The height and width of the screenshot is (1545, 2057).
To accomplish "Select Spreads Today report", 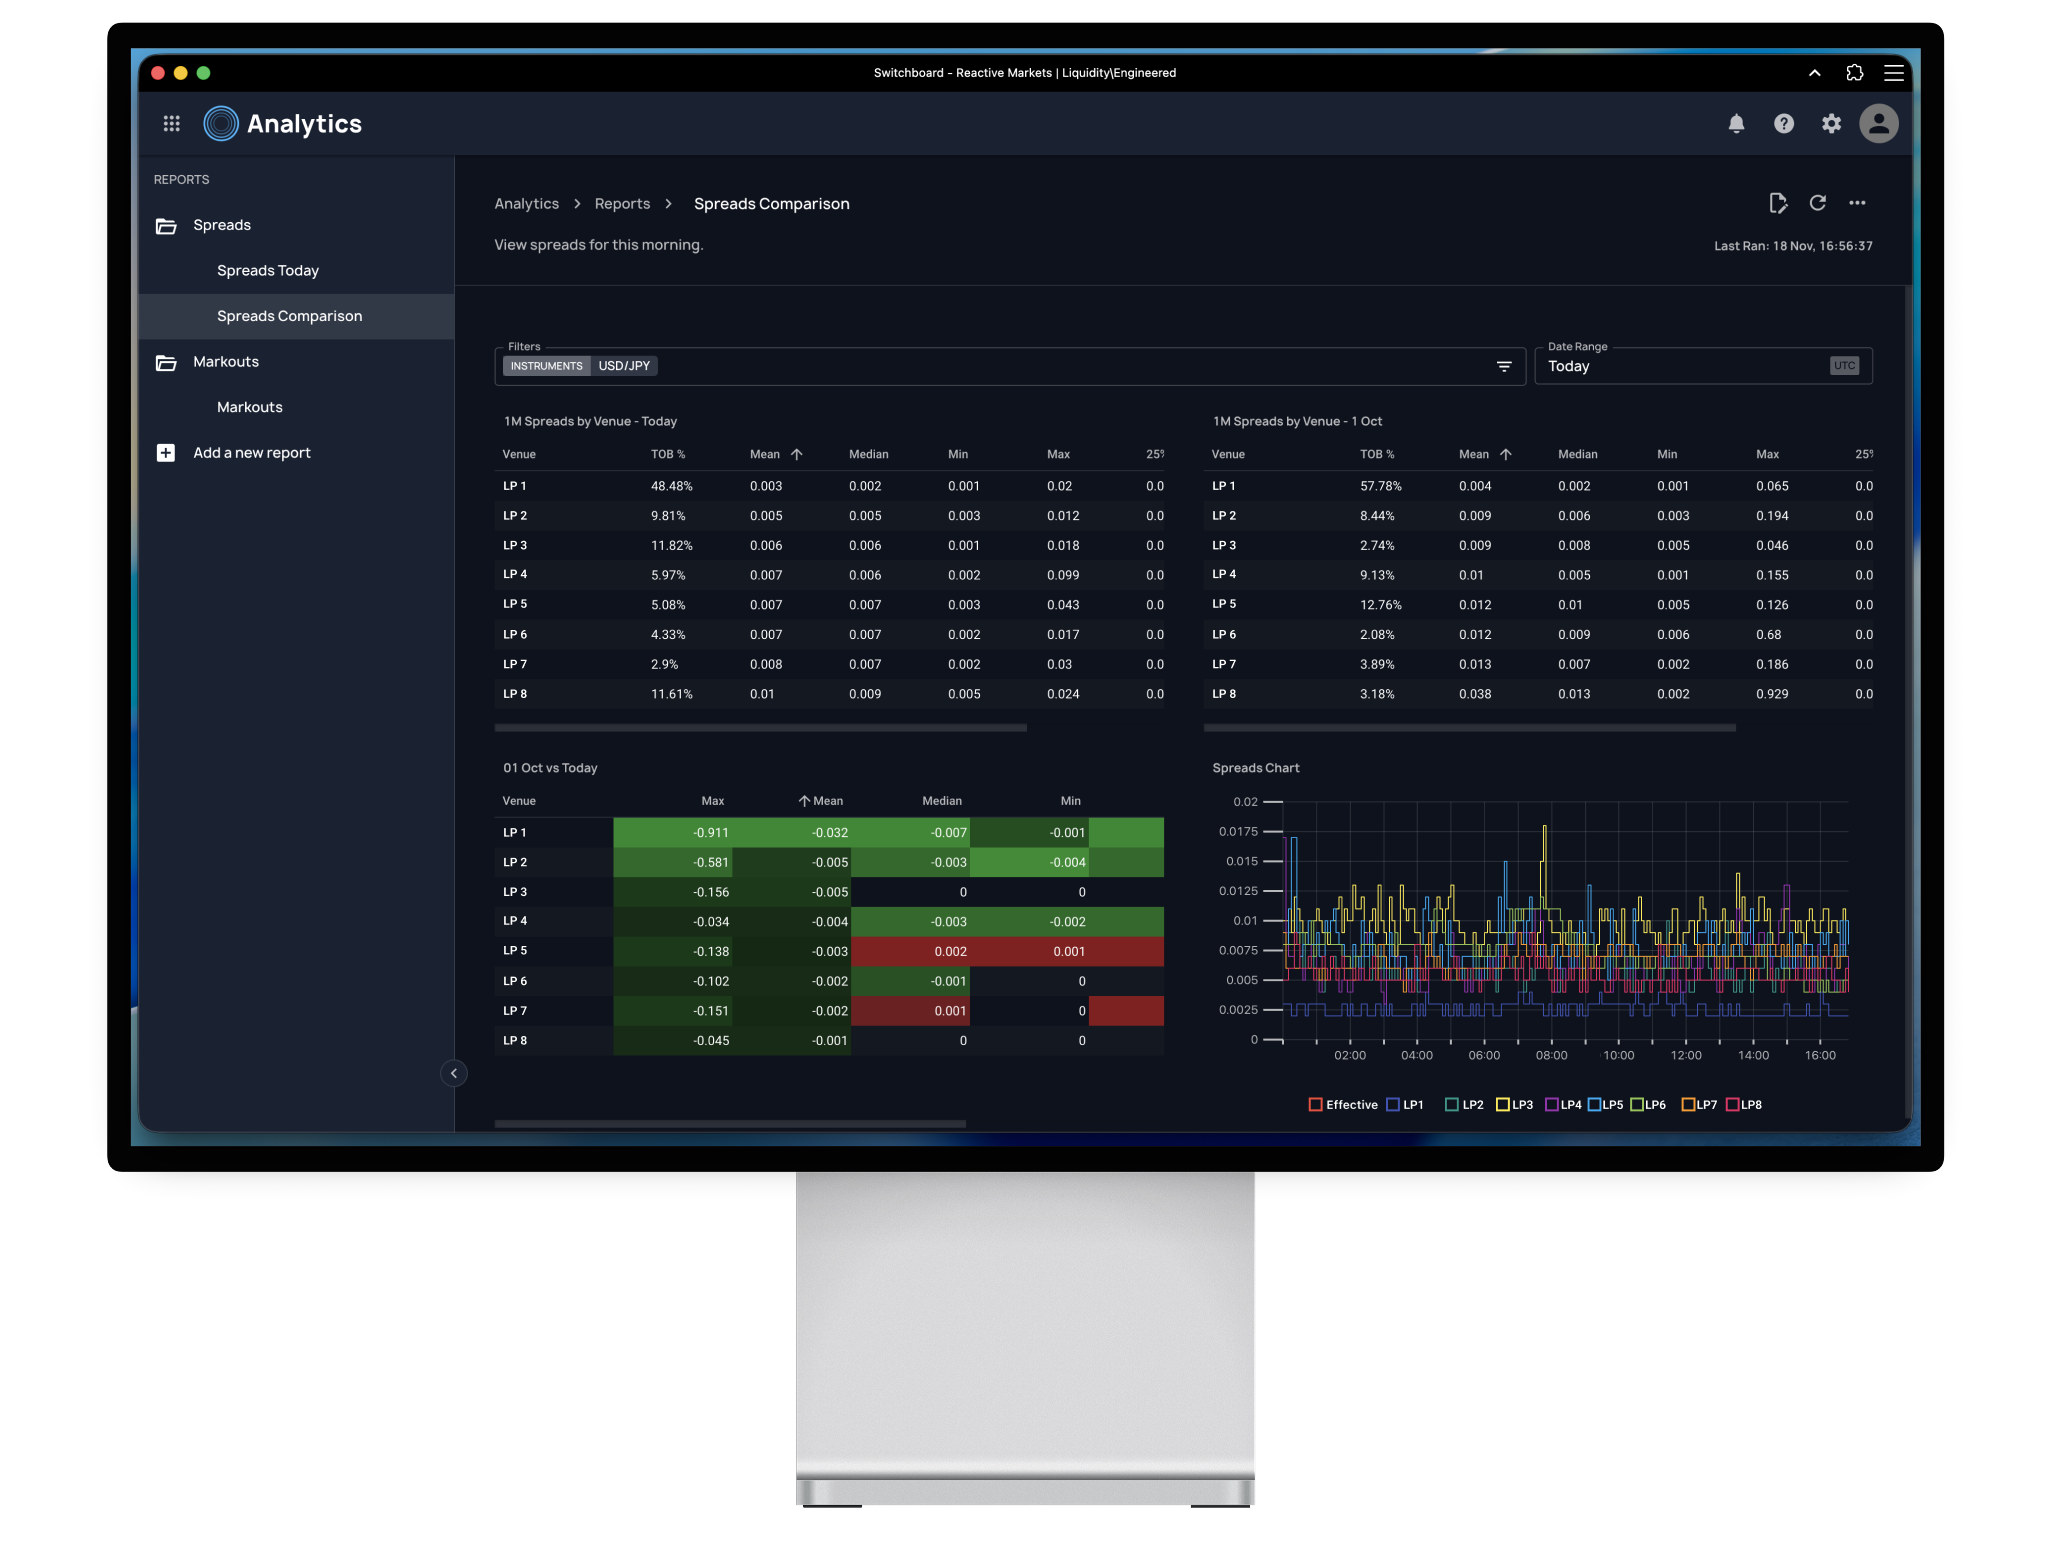I will click(x=268, y=271).
